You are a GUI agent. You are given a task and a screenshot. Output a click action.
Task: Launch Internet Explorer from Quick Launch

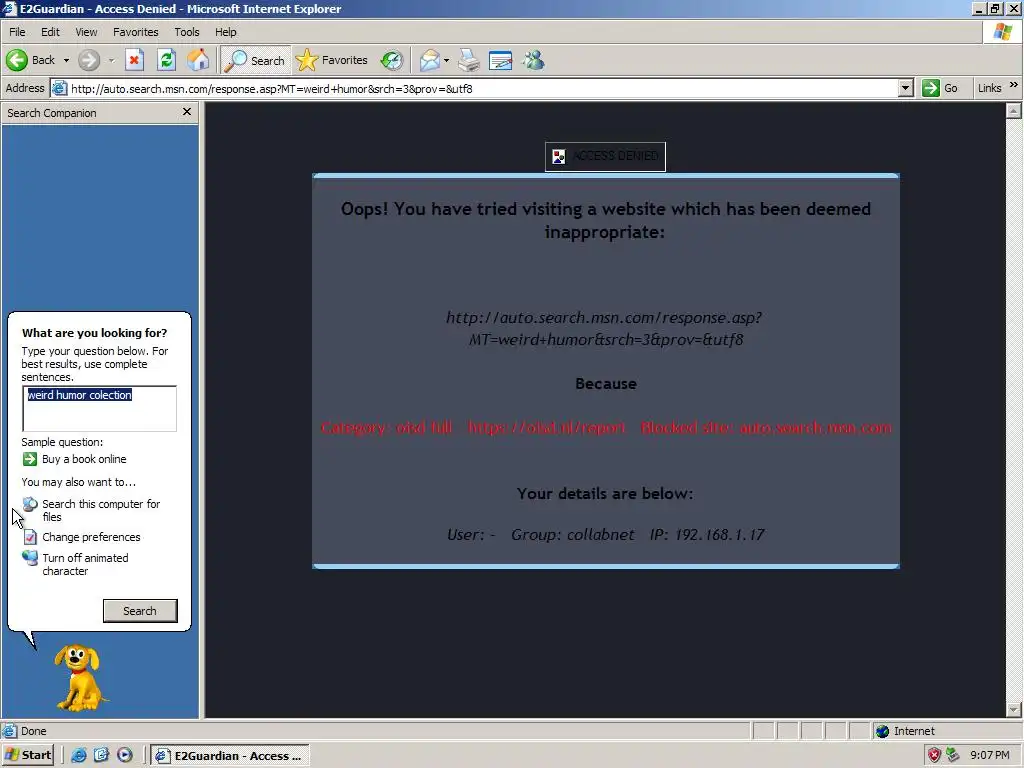[79, 755]
